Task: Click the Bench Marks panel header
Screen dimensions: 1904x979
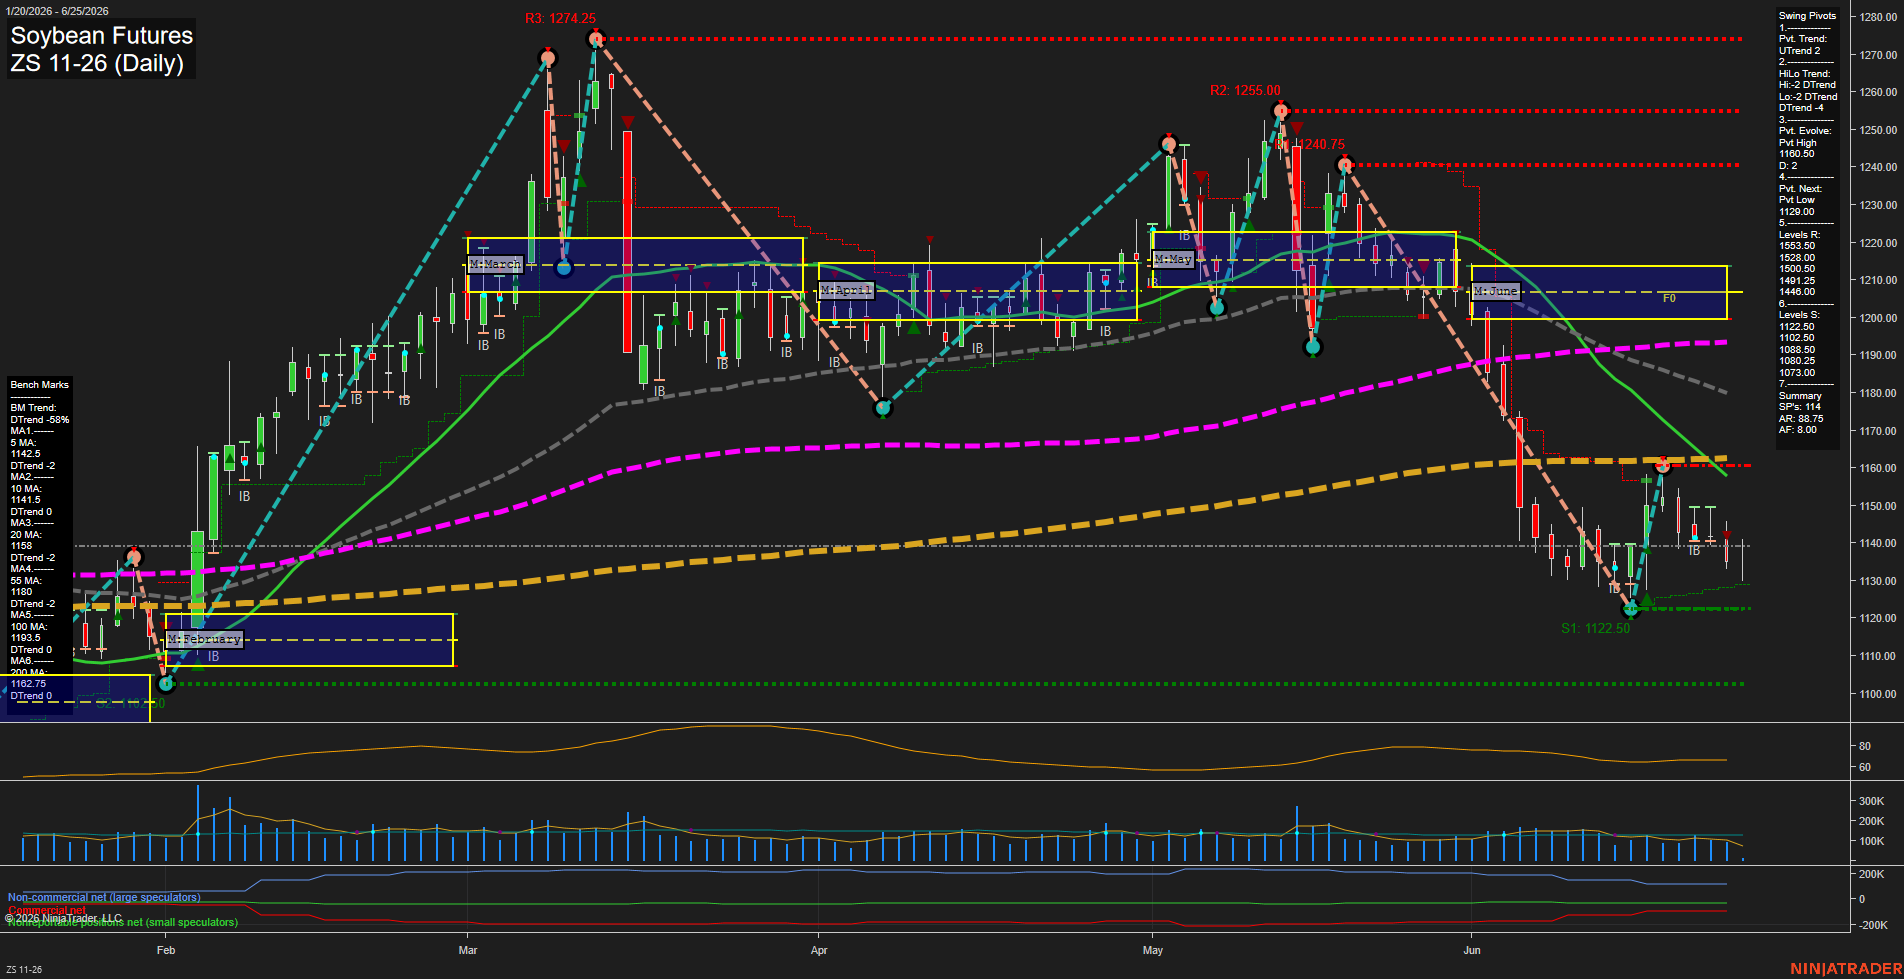Action: pos(39,385)
